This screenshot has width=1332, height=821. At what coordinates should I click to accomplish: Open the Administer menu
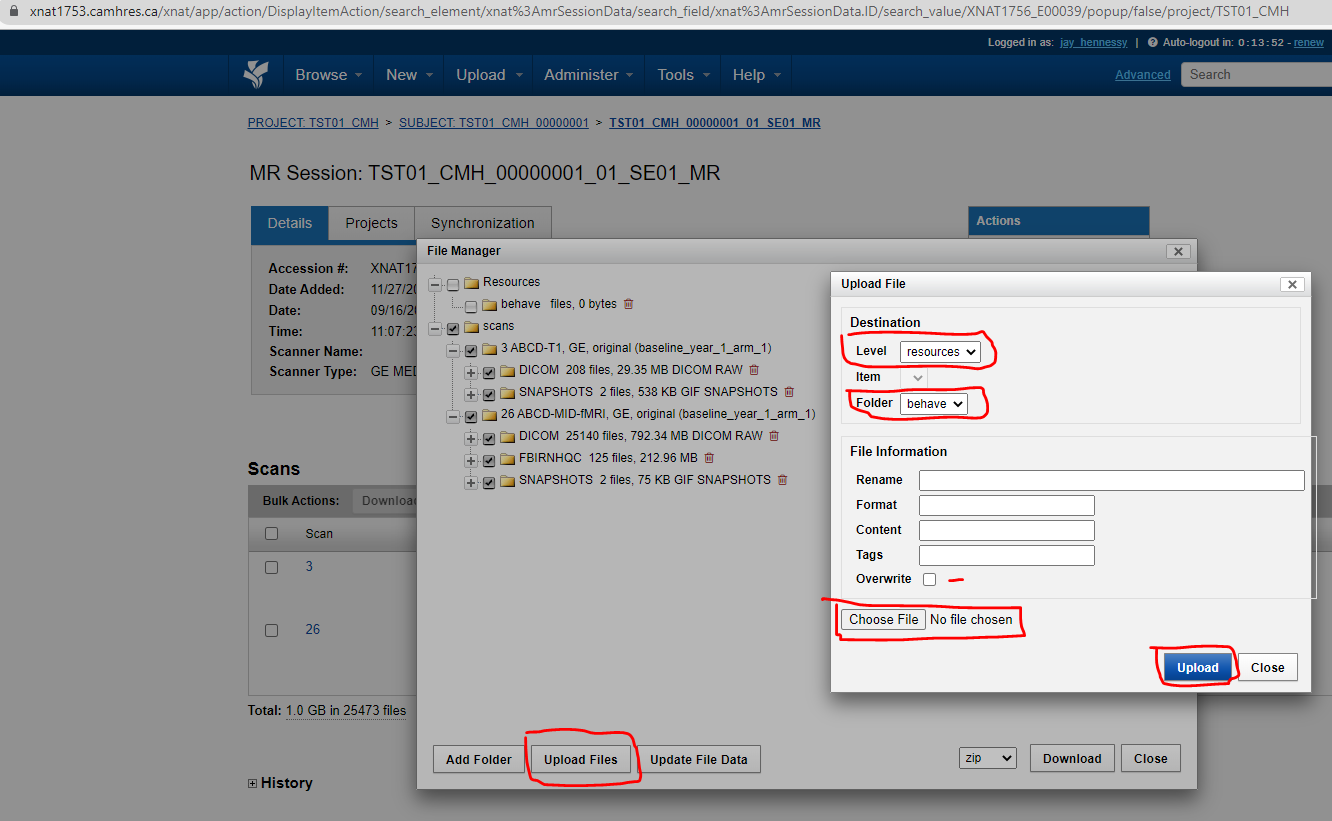click(x=588, y=75)
